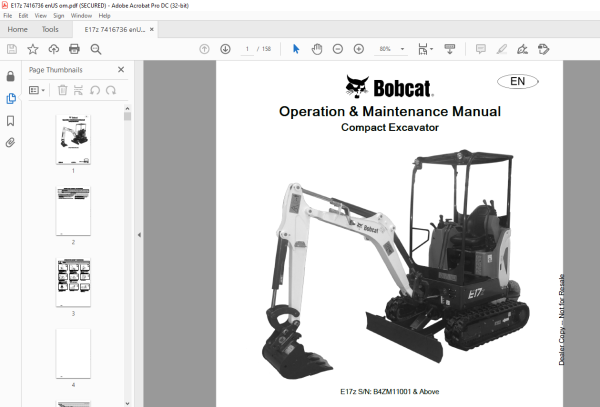Collapse the navigation pane arrow
The image size is (600, 407).
point(139,235)
